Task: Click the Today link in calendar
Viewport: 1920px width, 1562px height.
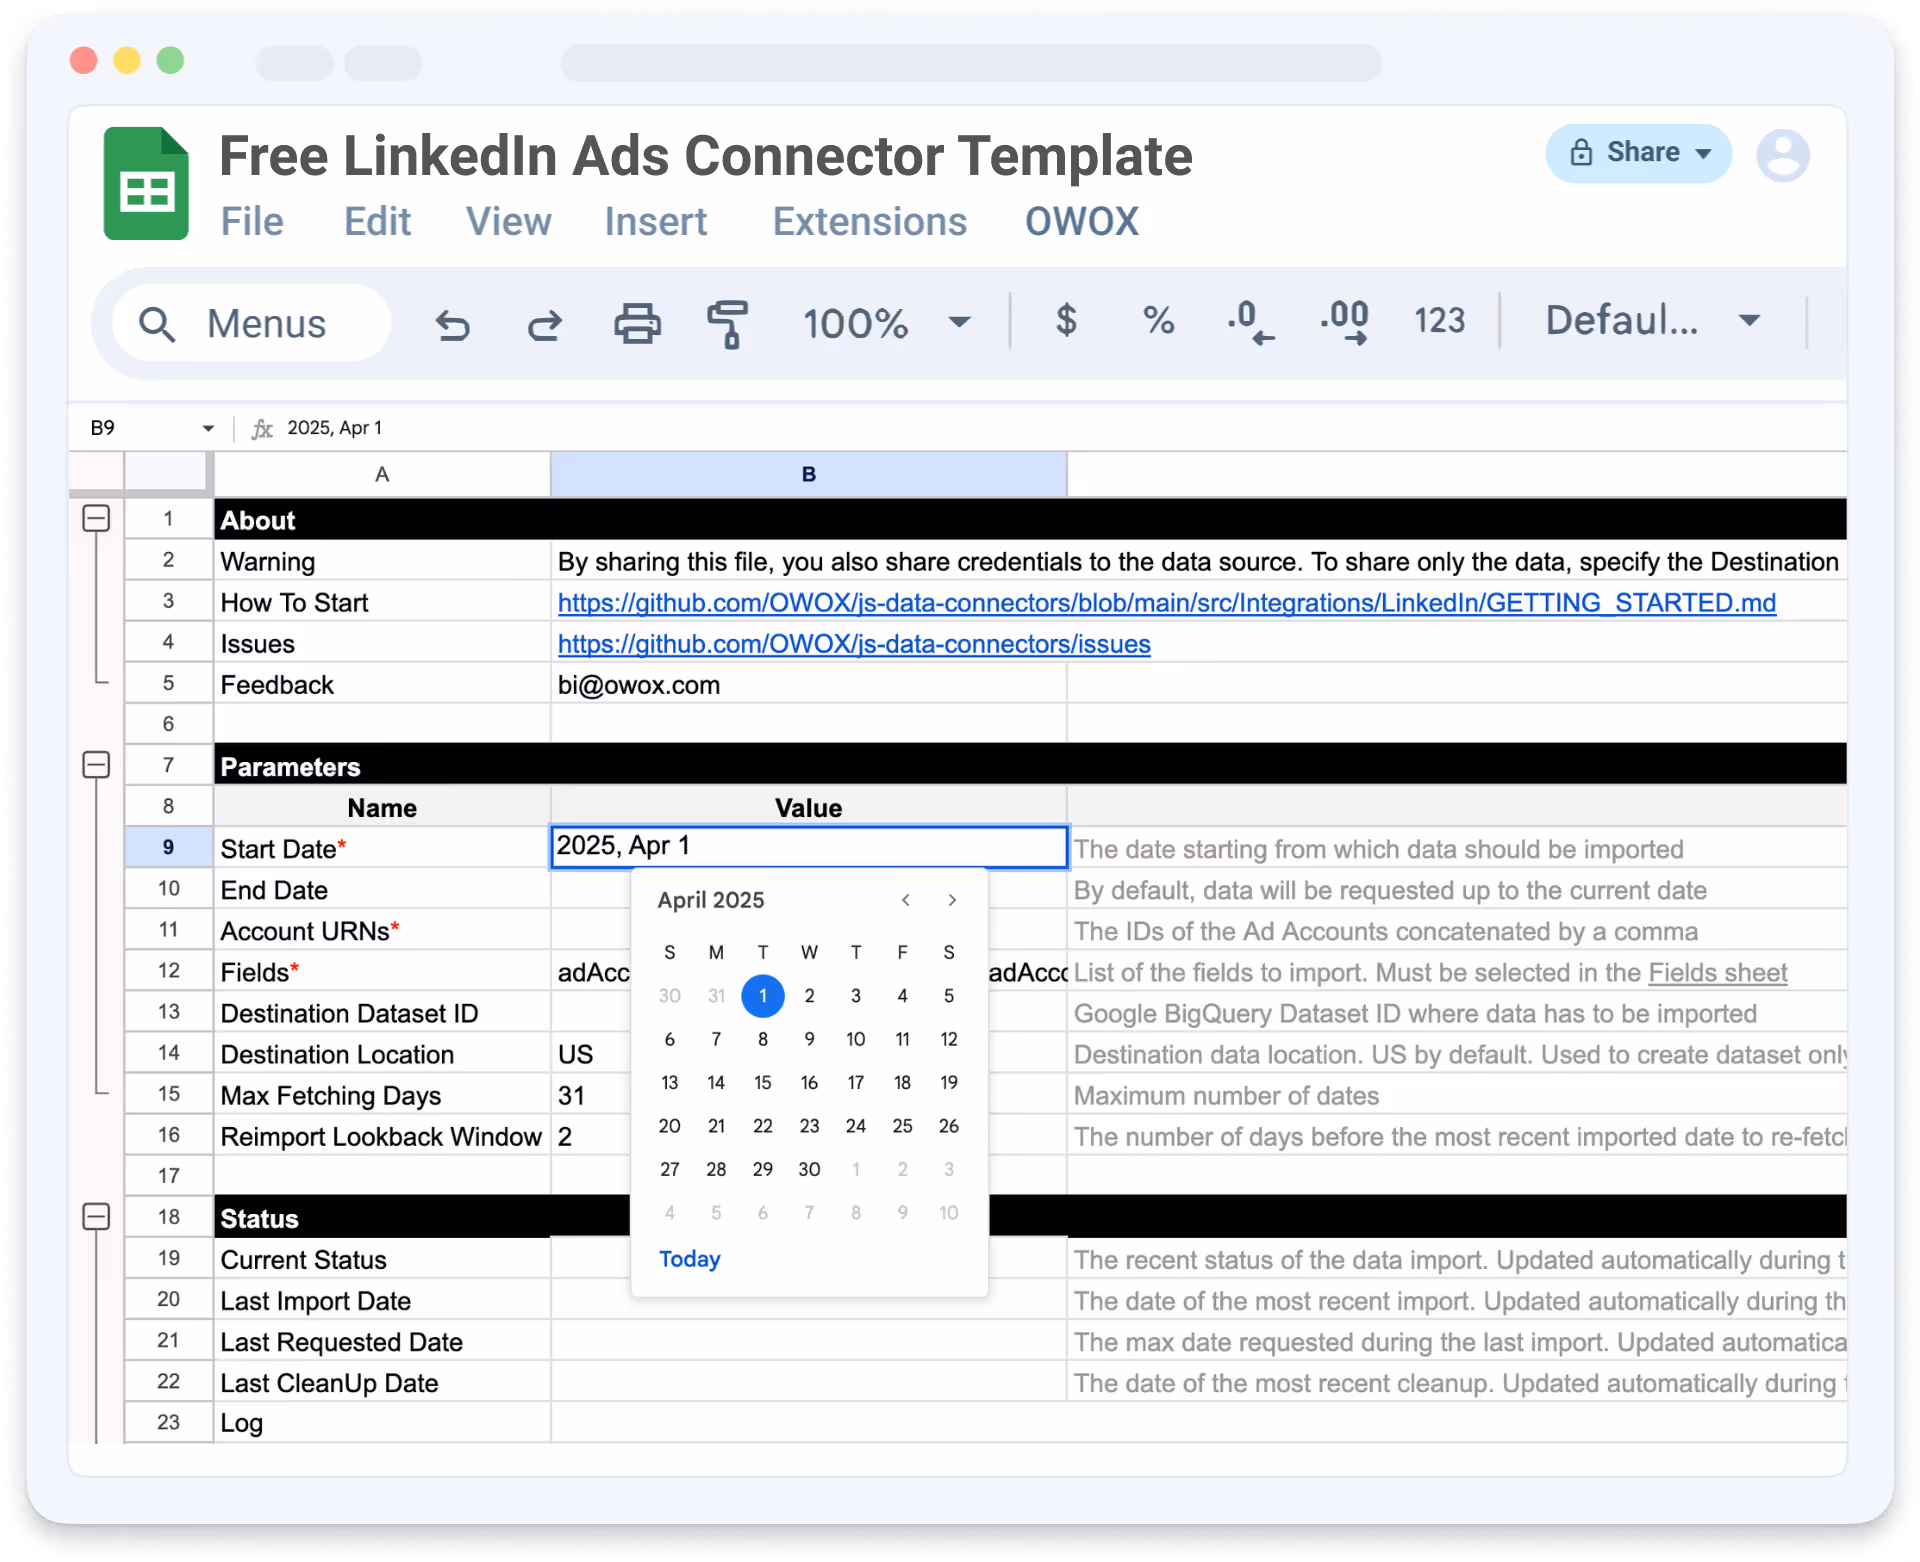Action: tap(689, 1259)
